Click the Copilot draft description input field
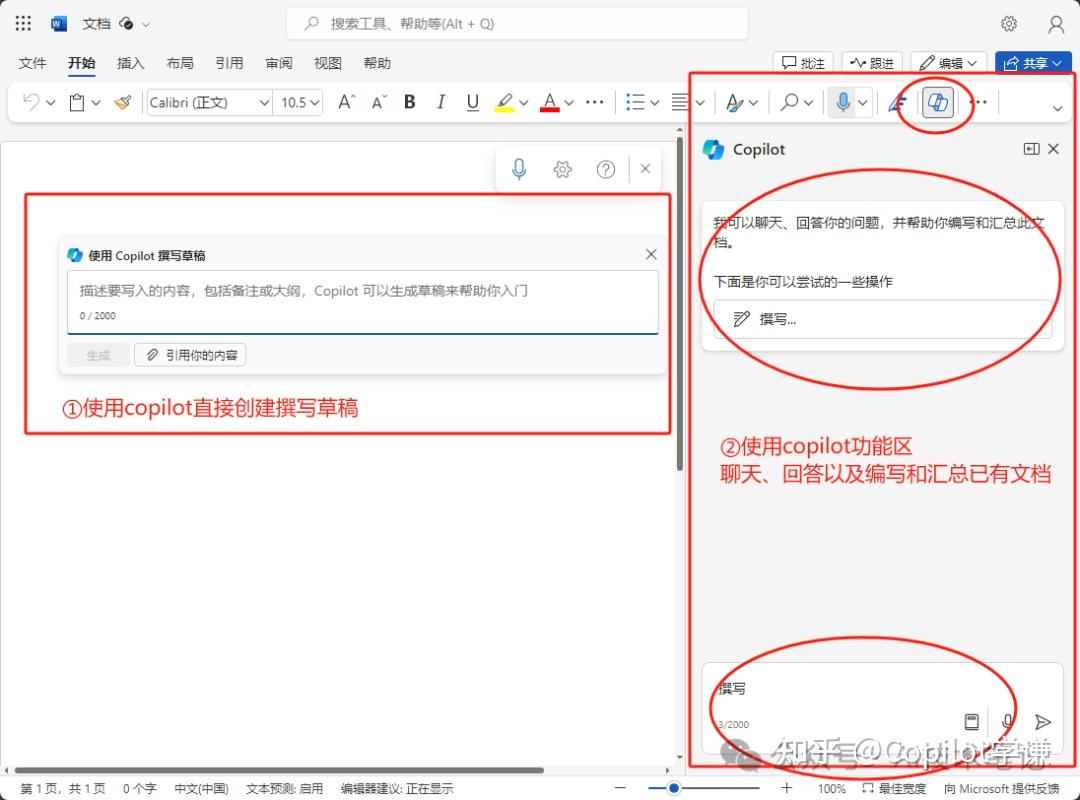Image resolution: width=1080 pixels, height=800 pixels. [x=360, y=296]
